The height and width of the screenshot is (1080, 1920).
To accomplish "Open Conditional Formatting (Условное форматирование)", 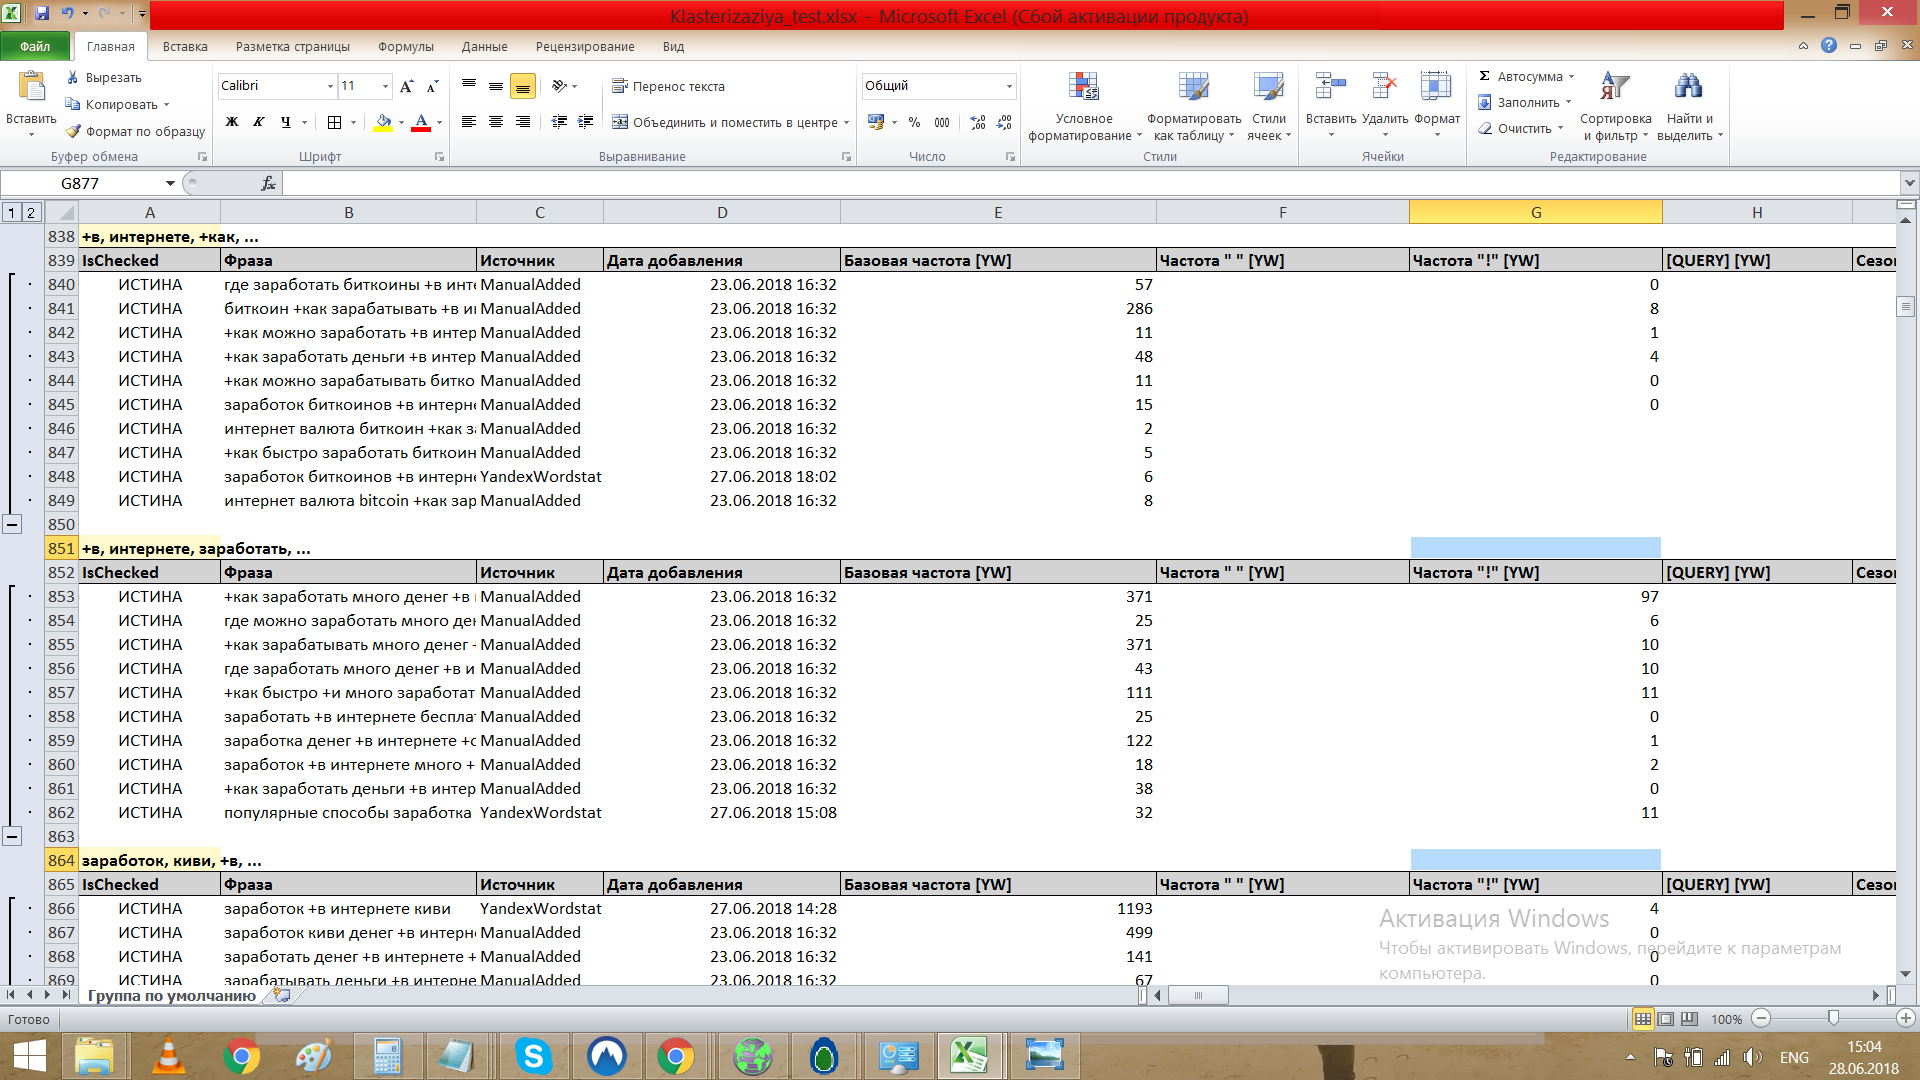I will pyautogui.click(x=1084, y=106).
